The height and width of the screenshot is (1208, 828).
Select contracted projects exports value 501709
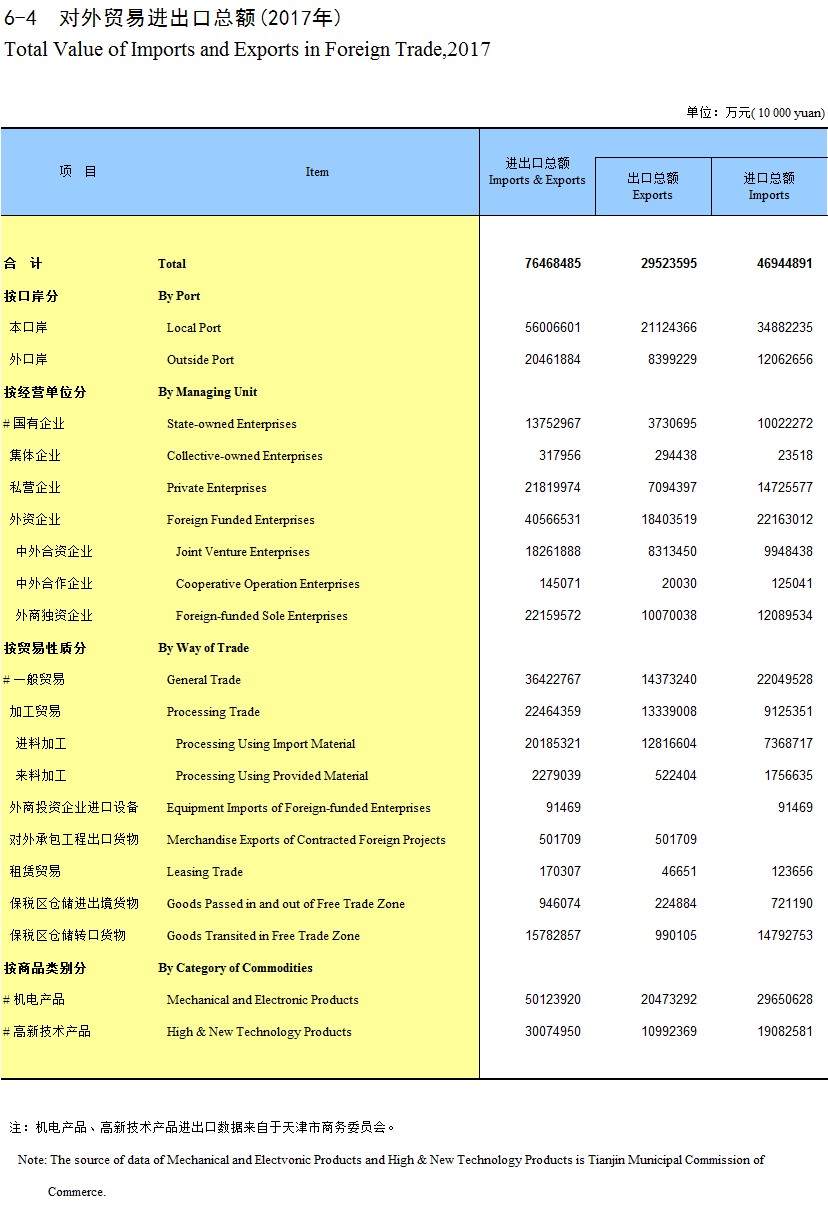[675, 840]
